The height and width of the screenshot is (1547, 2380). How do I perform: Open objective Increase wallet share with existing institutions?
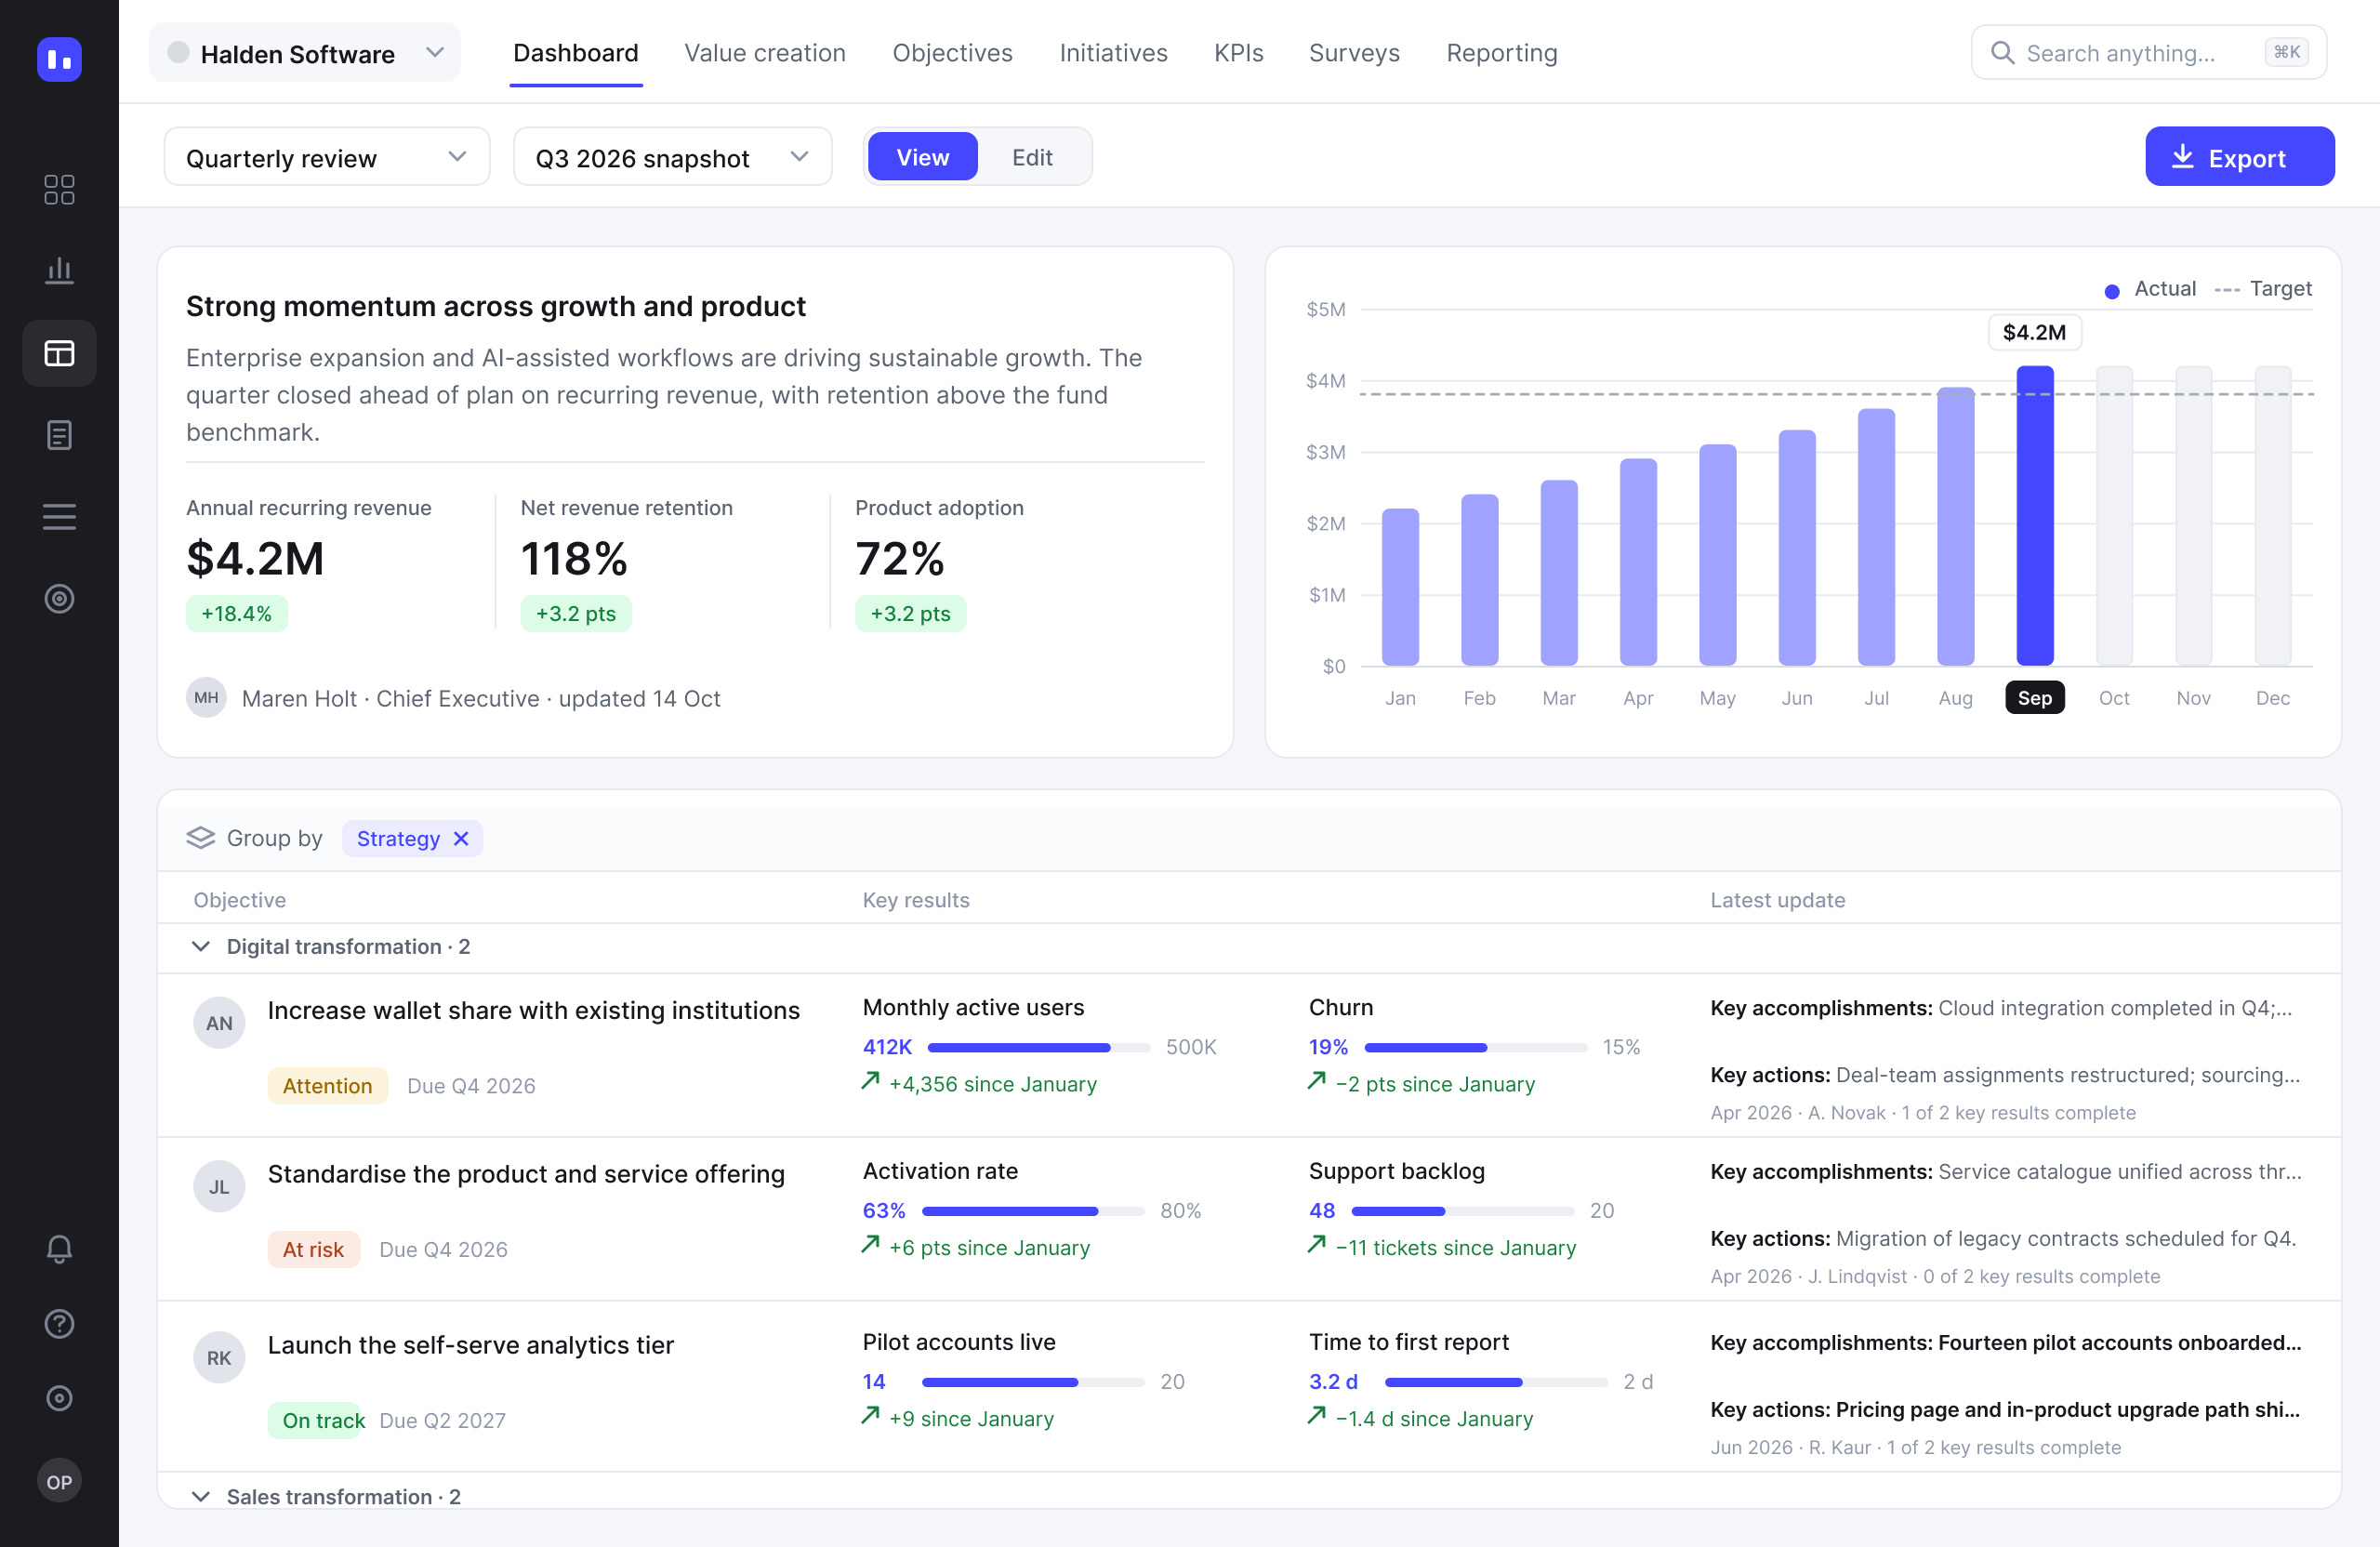(533, 1011)
